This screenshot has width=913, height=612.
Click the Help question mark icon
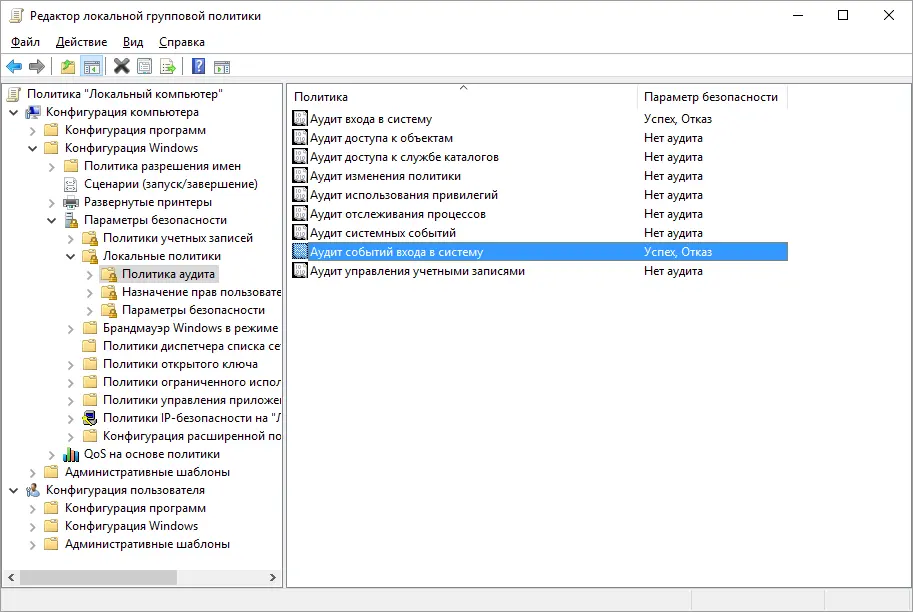pos(198,67)
